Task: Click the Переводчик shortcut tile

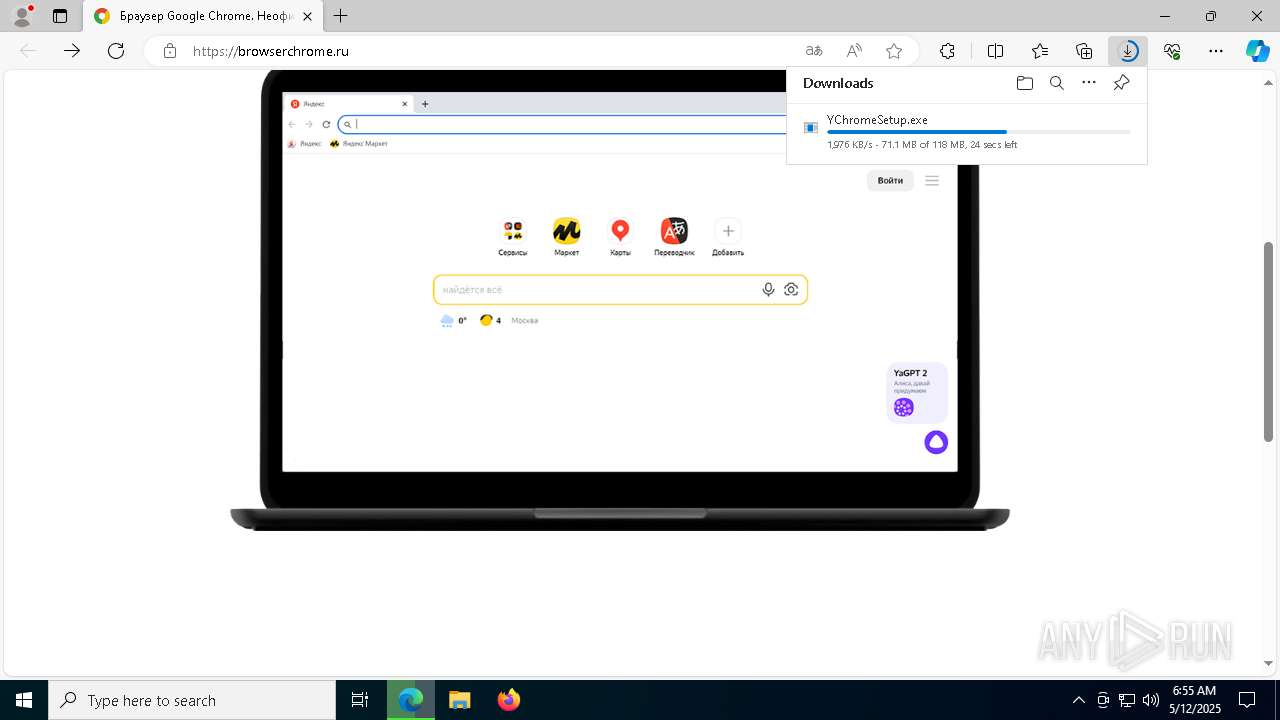Action: [x=674, y=238]
